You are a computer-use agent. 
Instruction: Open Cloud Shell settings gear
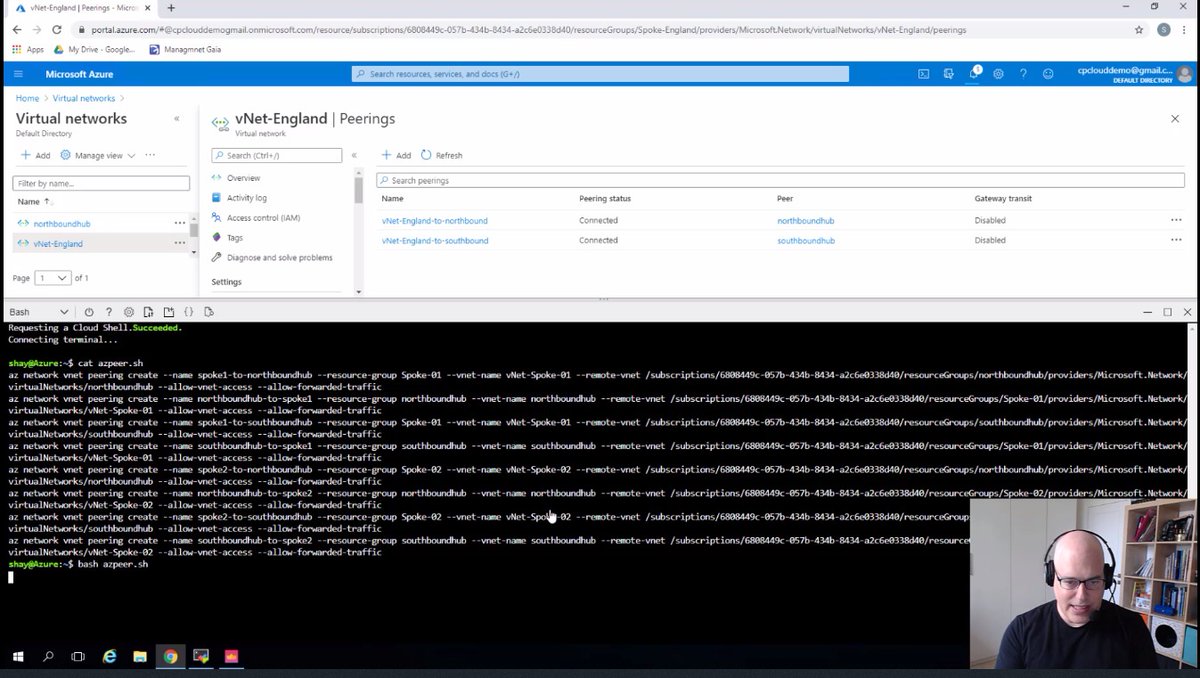pyautogui.click(x=128, y=312)
